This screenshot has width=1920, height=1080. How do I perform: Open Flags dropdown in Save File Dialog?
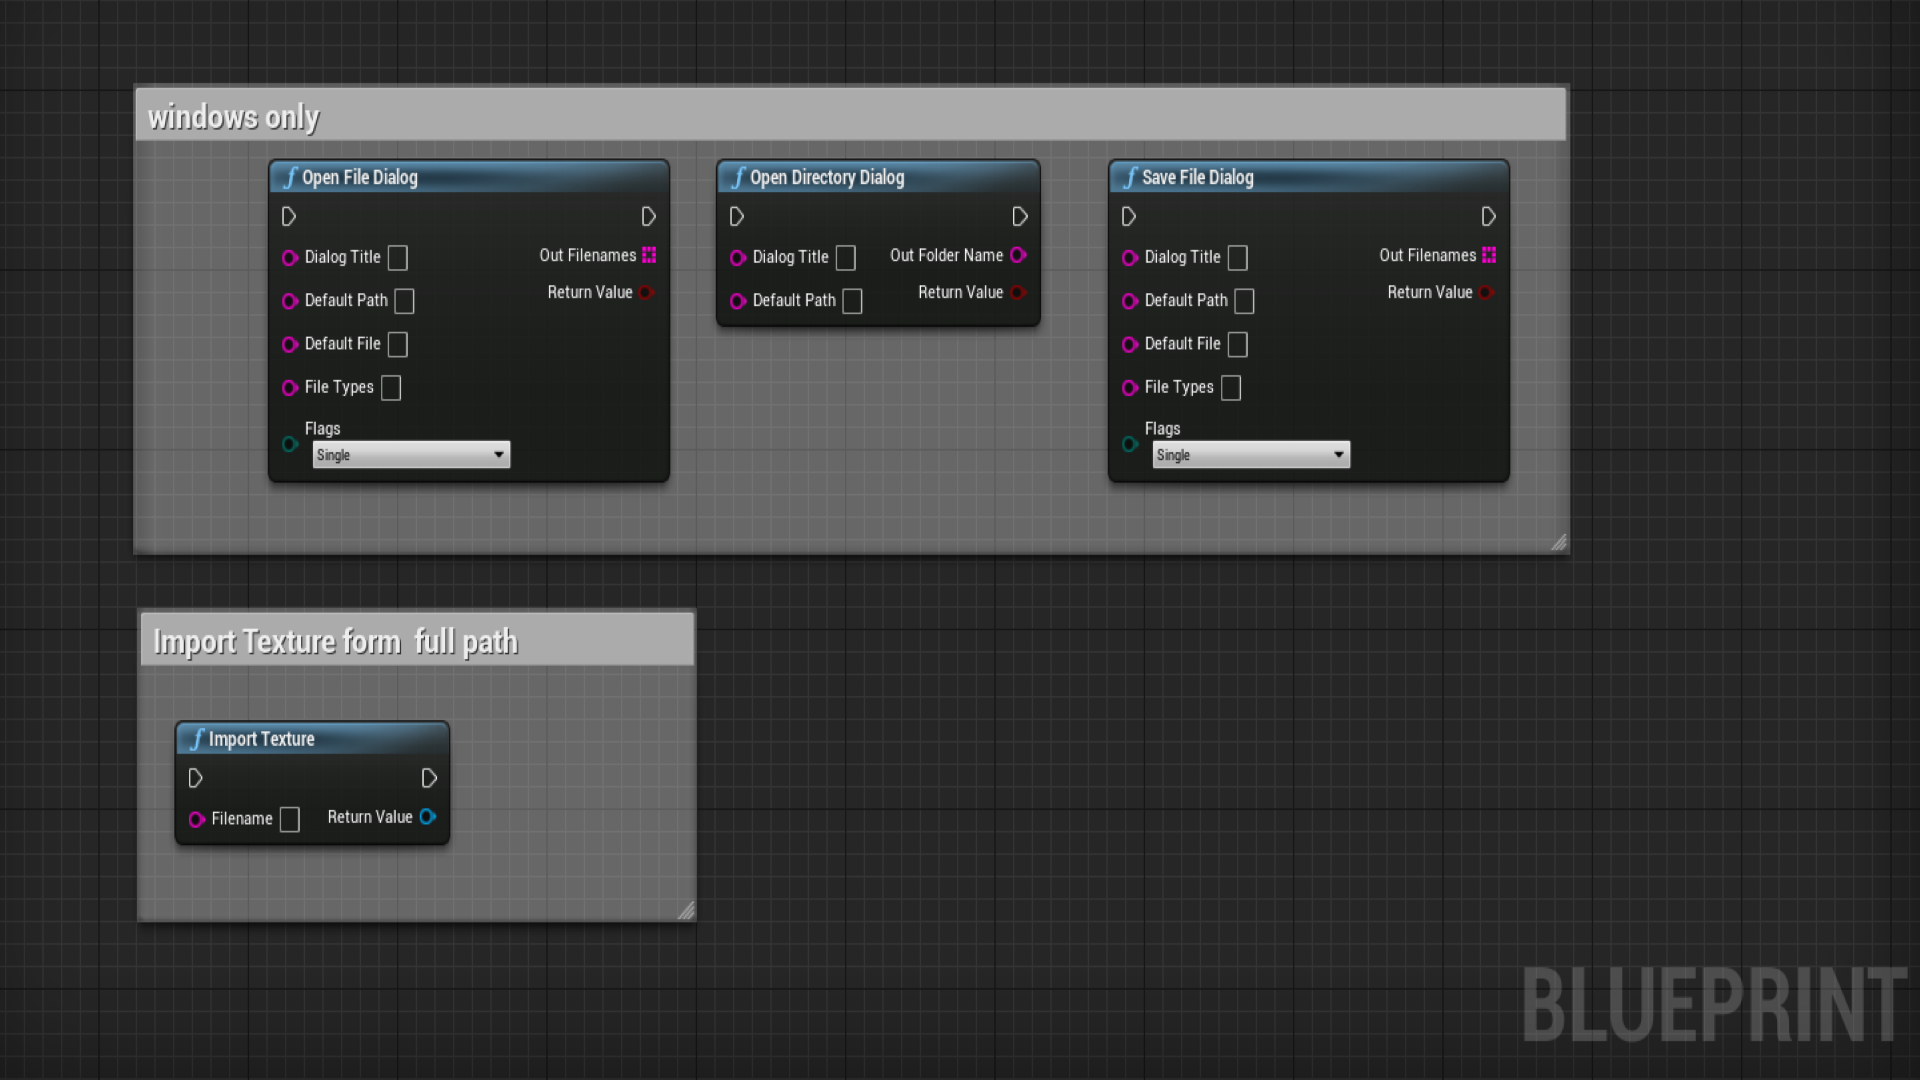point(1251,455)
